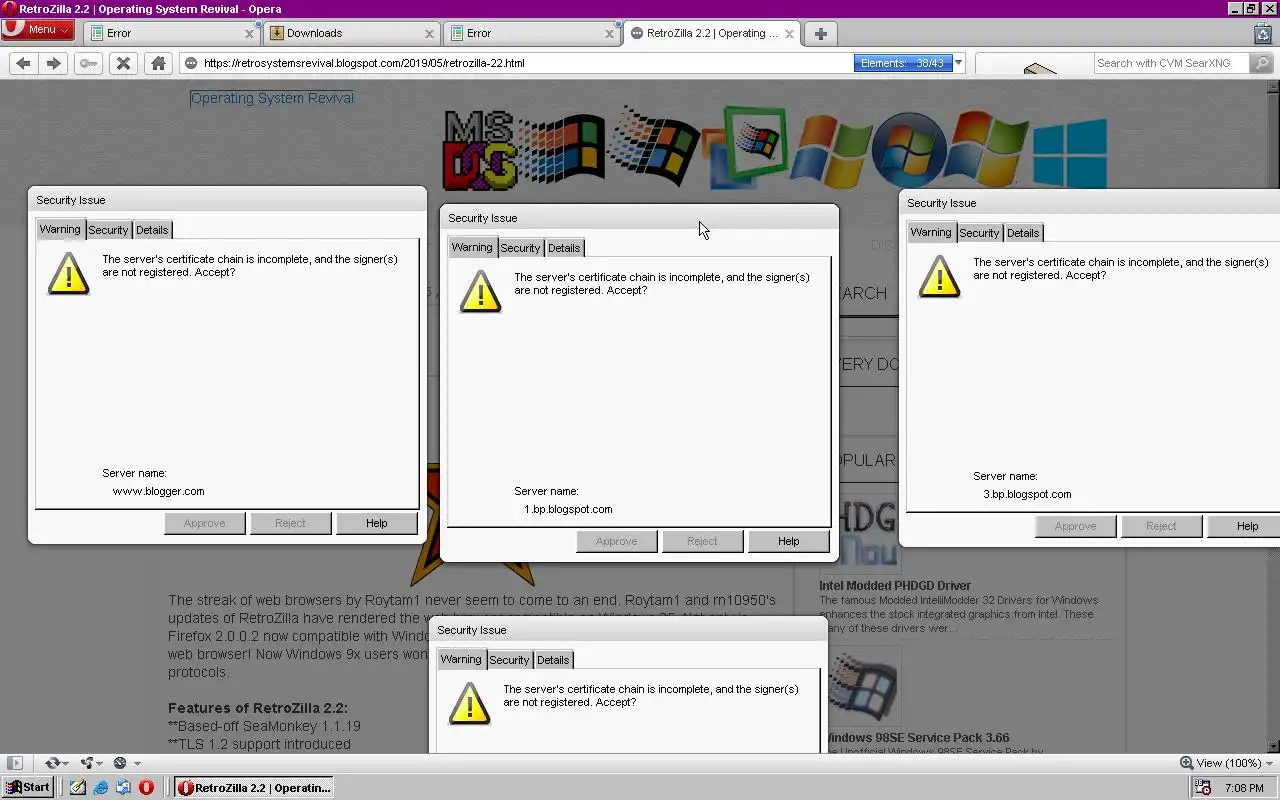Click Help in 1.bp.blogspot.com dialog
1280x800 pixels.
pyautogui.click(x=788, y=541)
